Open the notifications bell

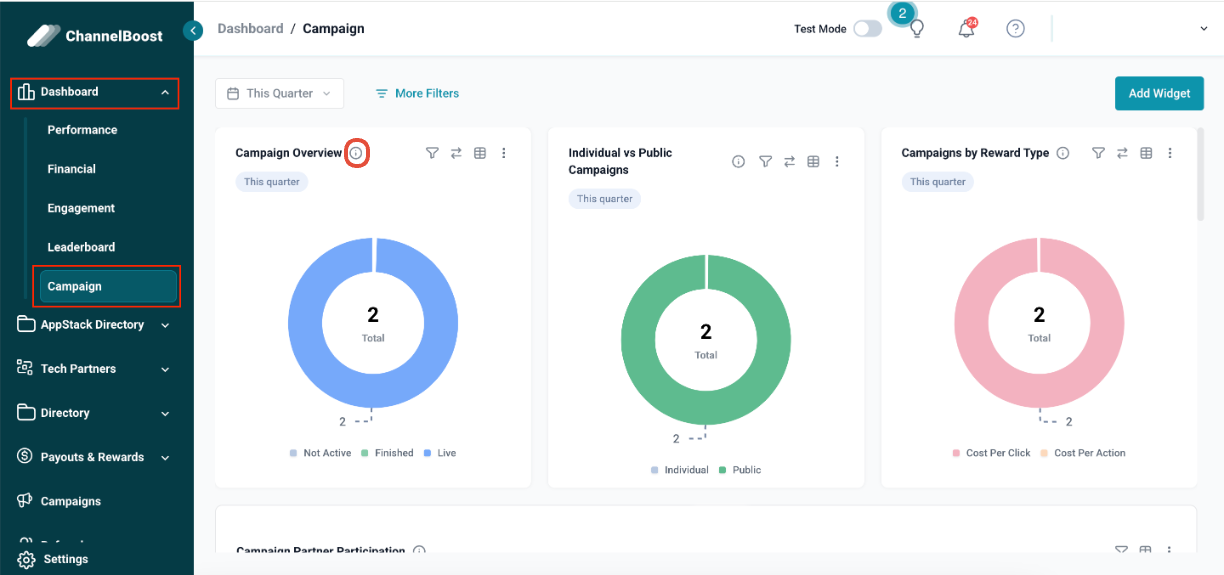(966, 29)
